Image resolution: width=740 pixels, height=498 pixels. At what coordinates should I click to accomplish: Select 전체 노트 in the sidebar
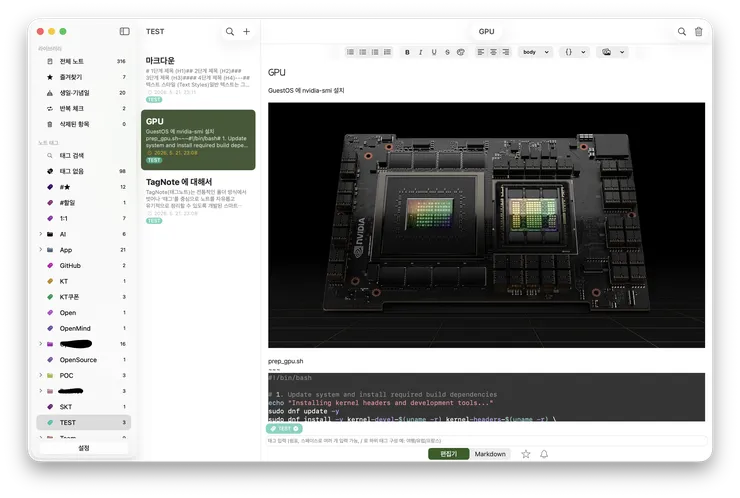pos(84,61)
